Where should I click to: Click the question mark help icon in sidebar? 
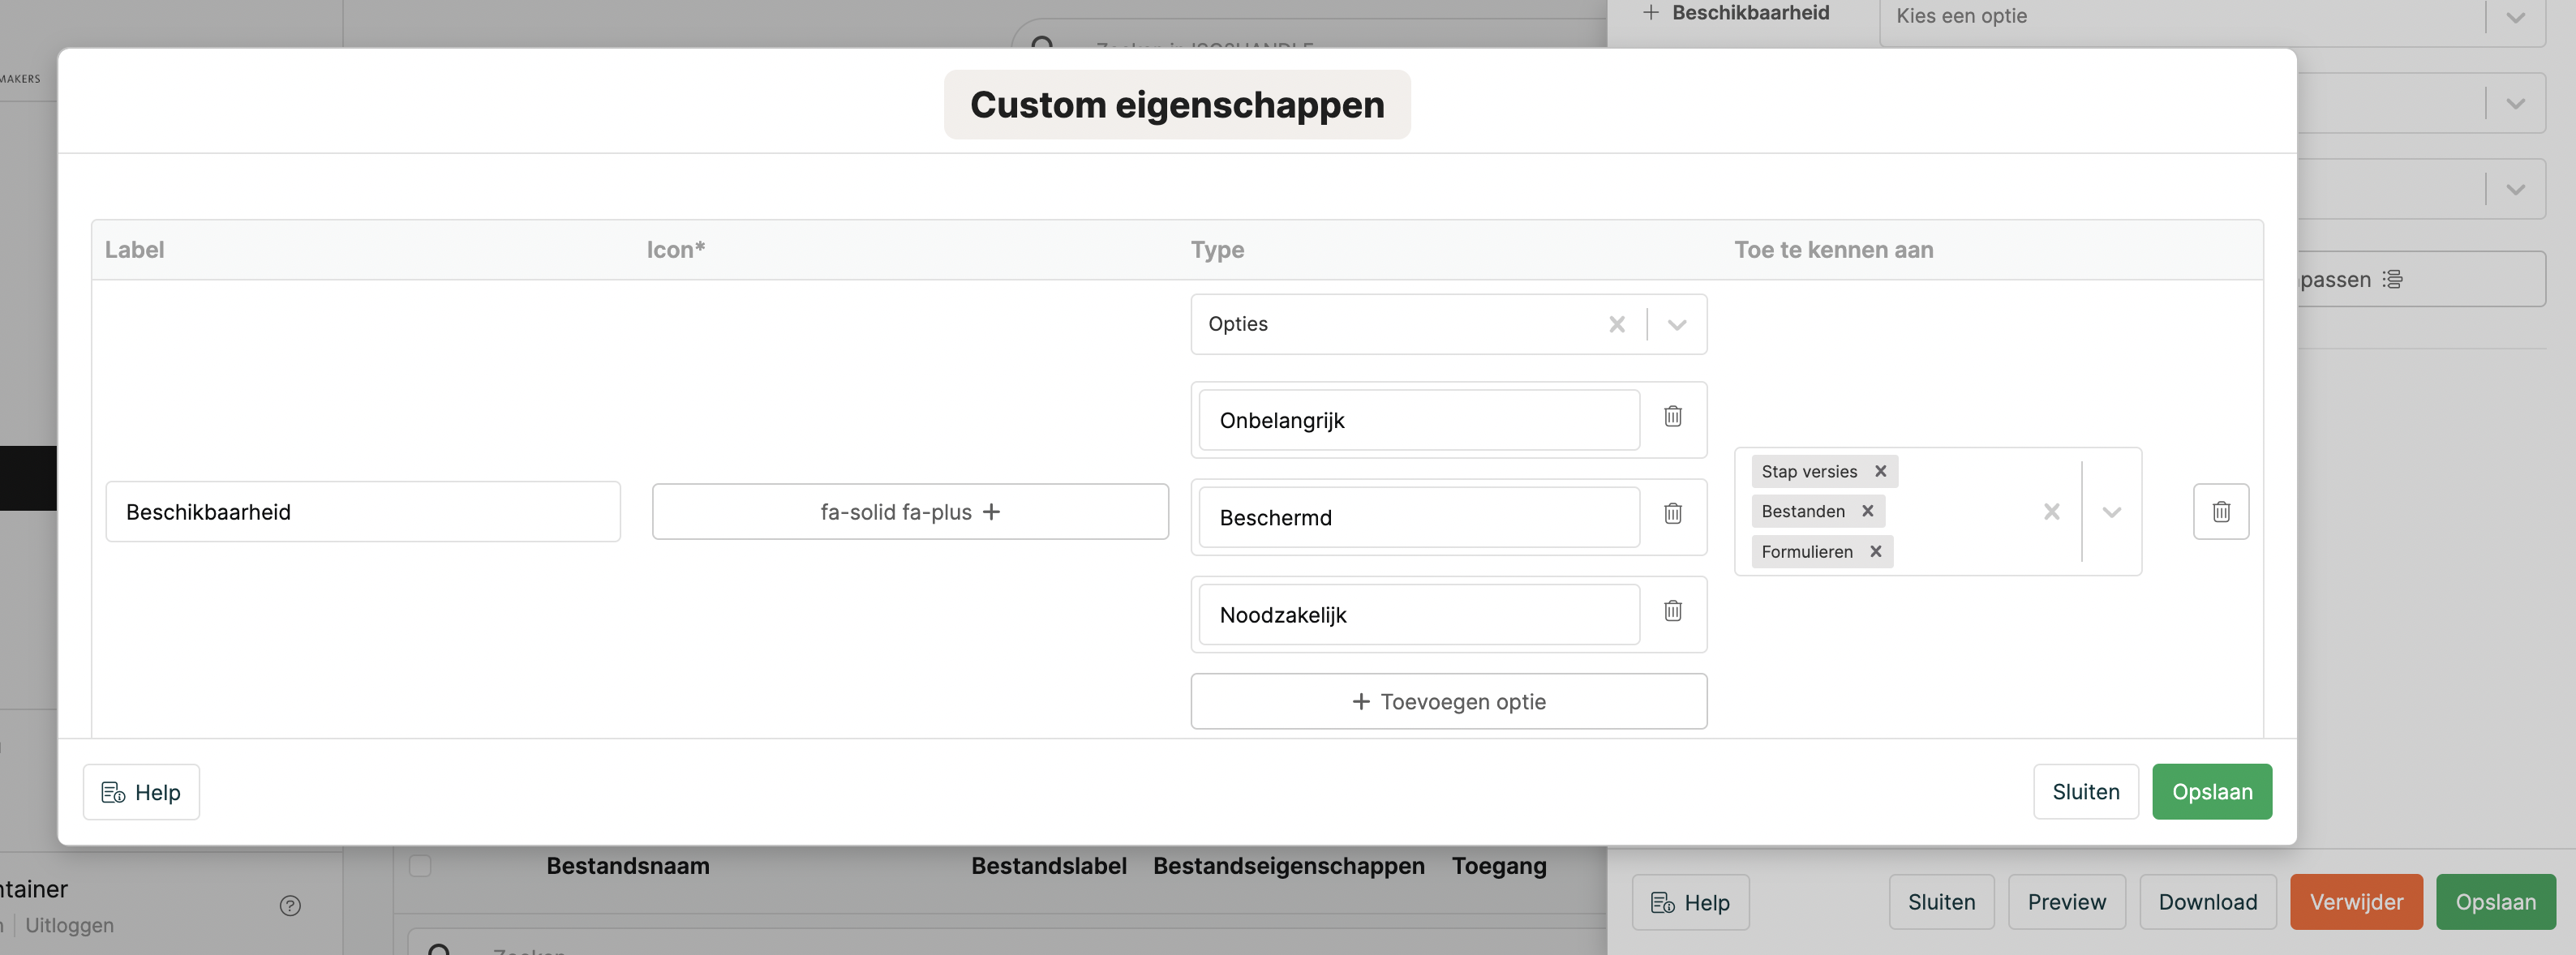tap(290, 906)
